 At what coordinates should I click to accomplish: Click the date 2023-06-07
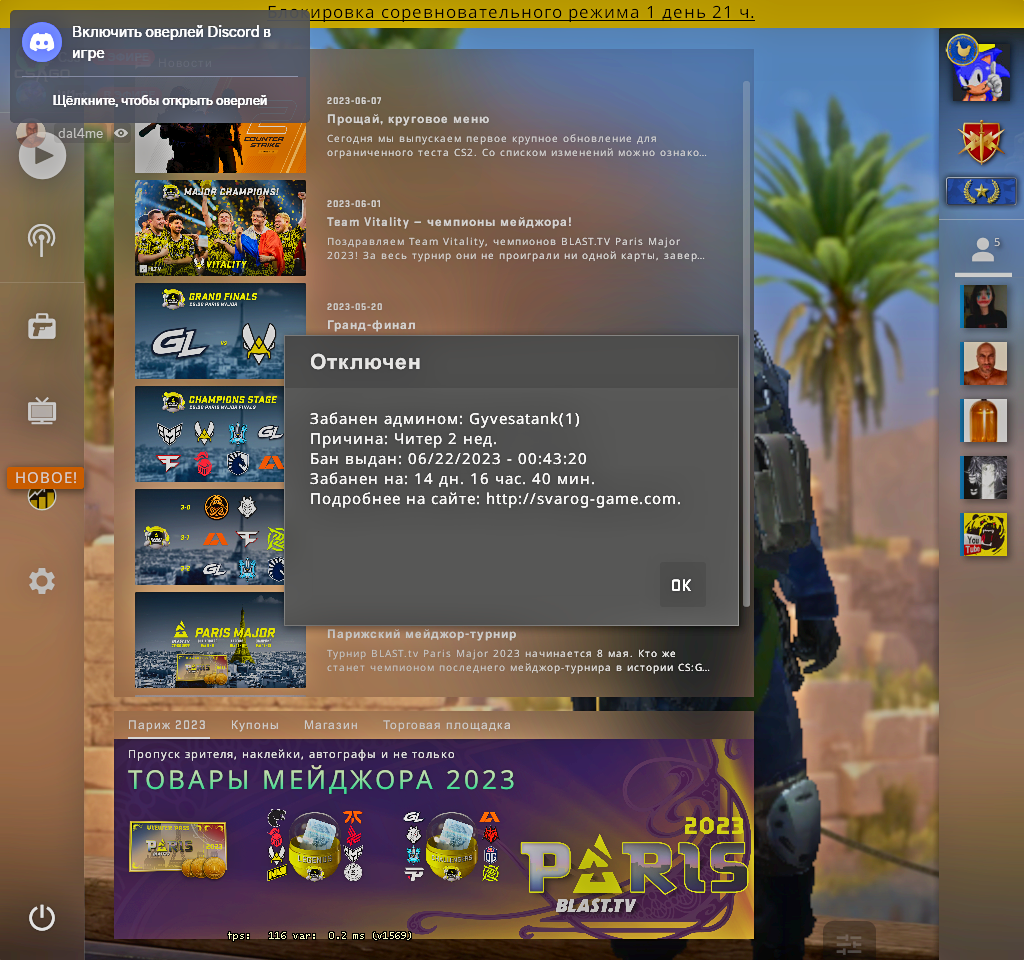point(354,101)
